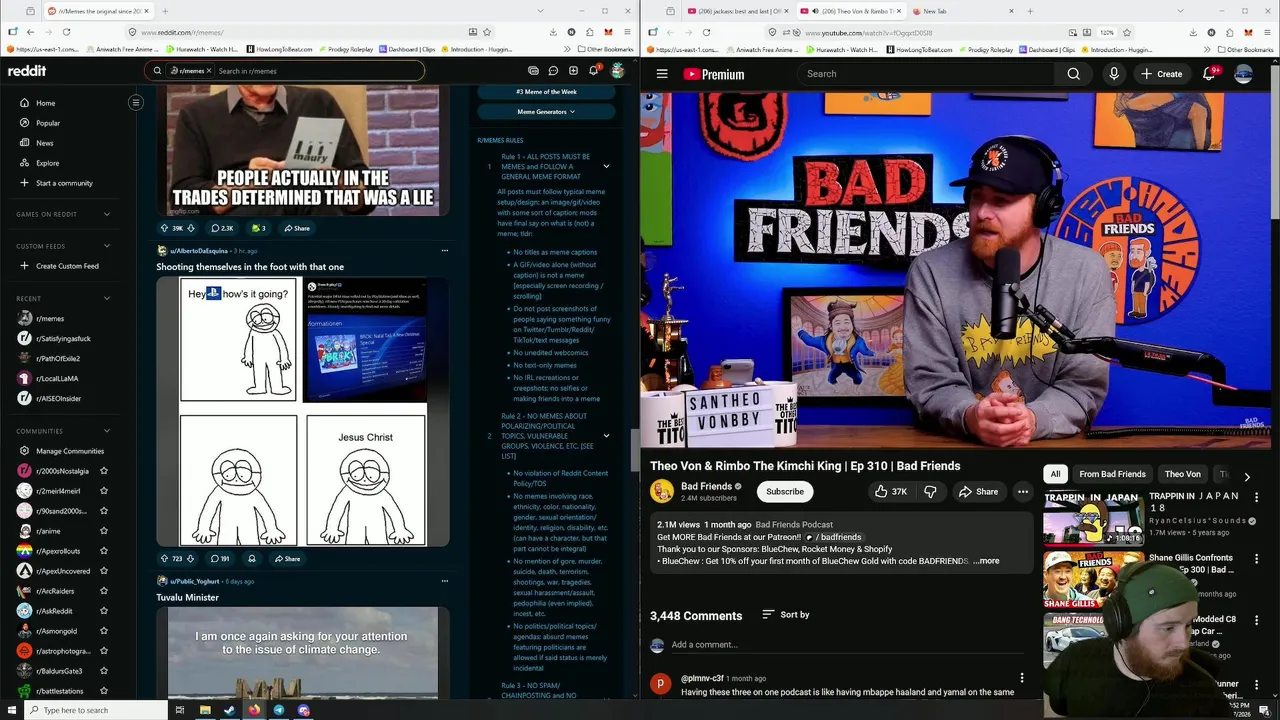Collapse Communities section in sidebar
The image size is (1280, 720).
pyautogui.click(x=107, y=431)
